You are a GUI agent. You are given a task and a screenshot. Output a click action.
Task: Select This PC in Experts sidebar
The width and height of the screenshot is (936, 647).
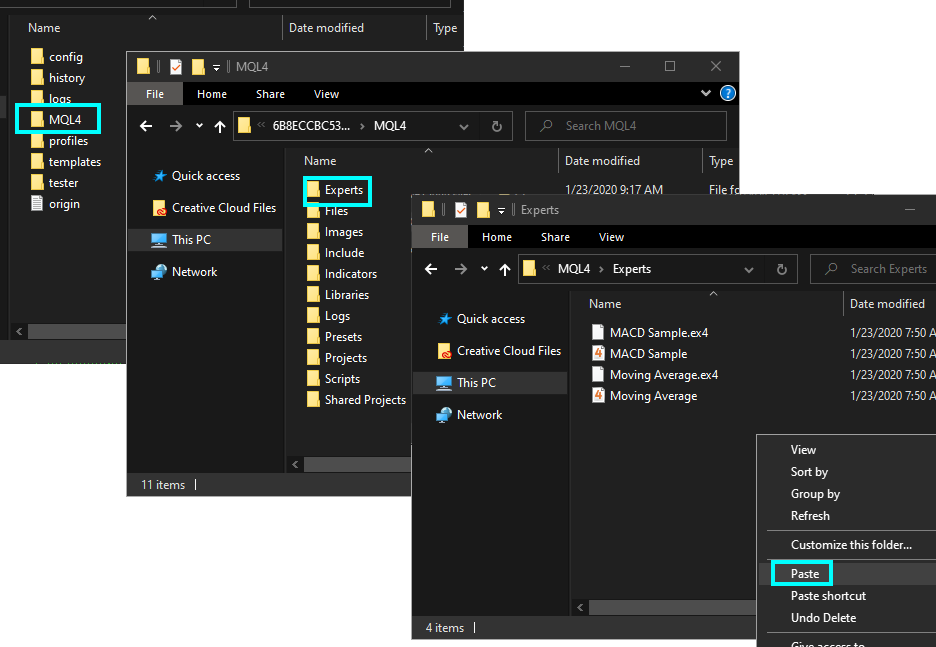(466, 383)
